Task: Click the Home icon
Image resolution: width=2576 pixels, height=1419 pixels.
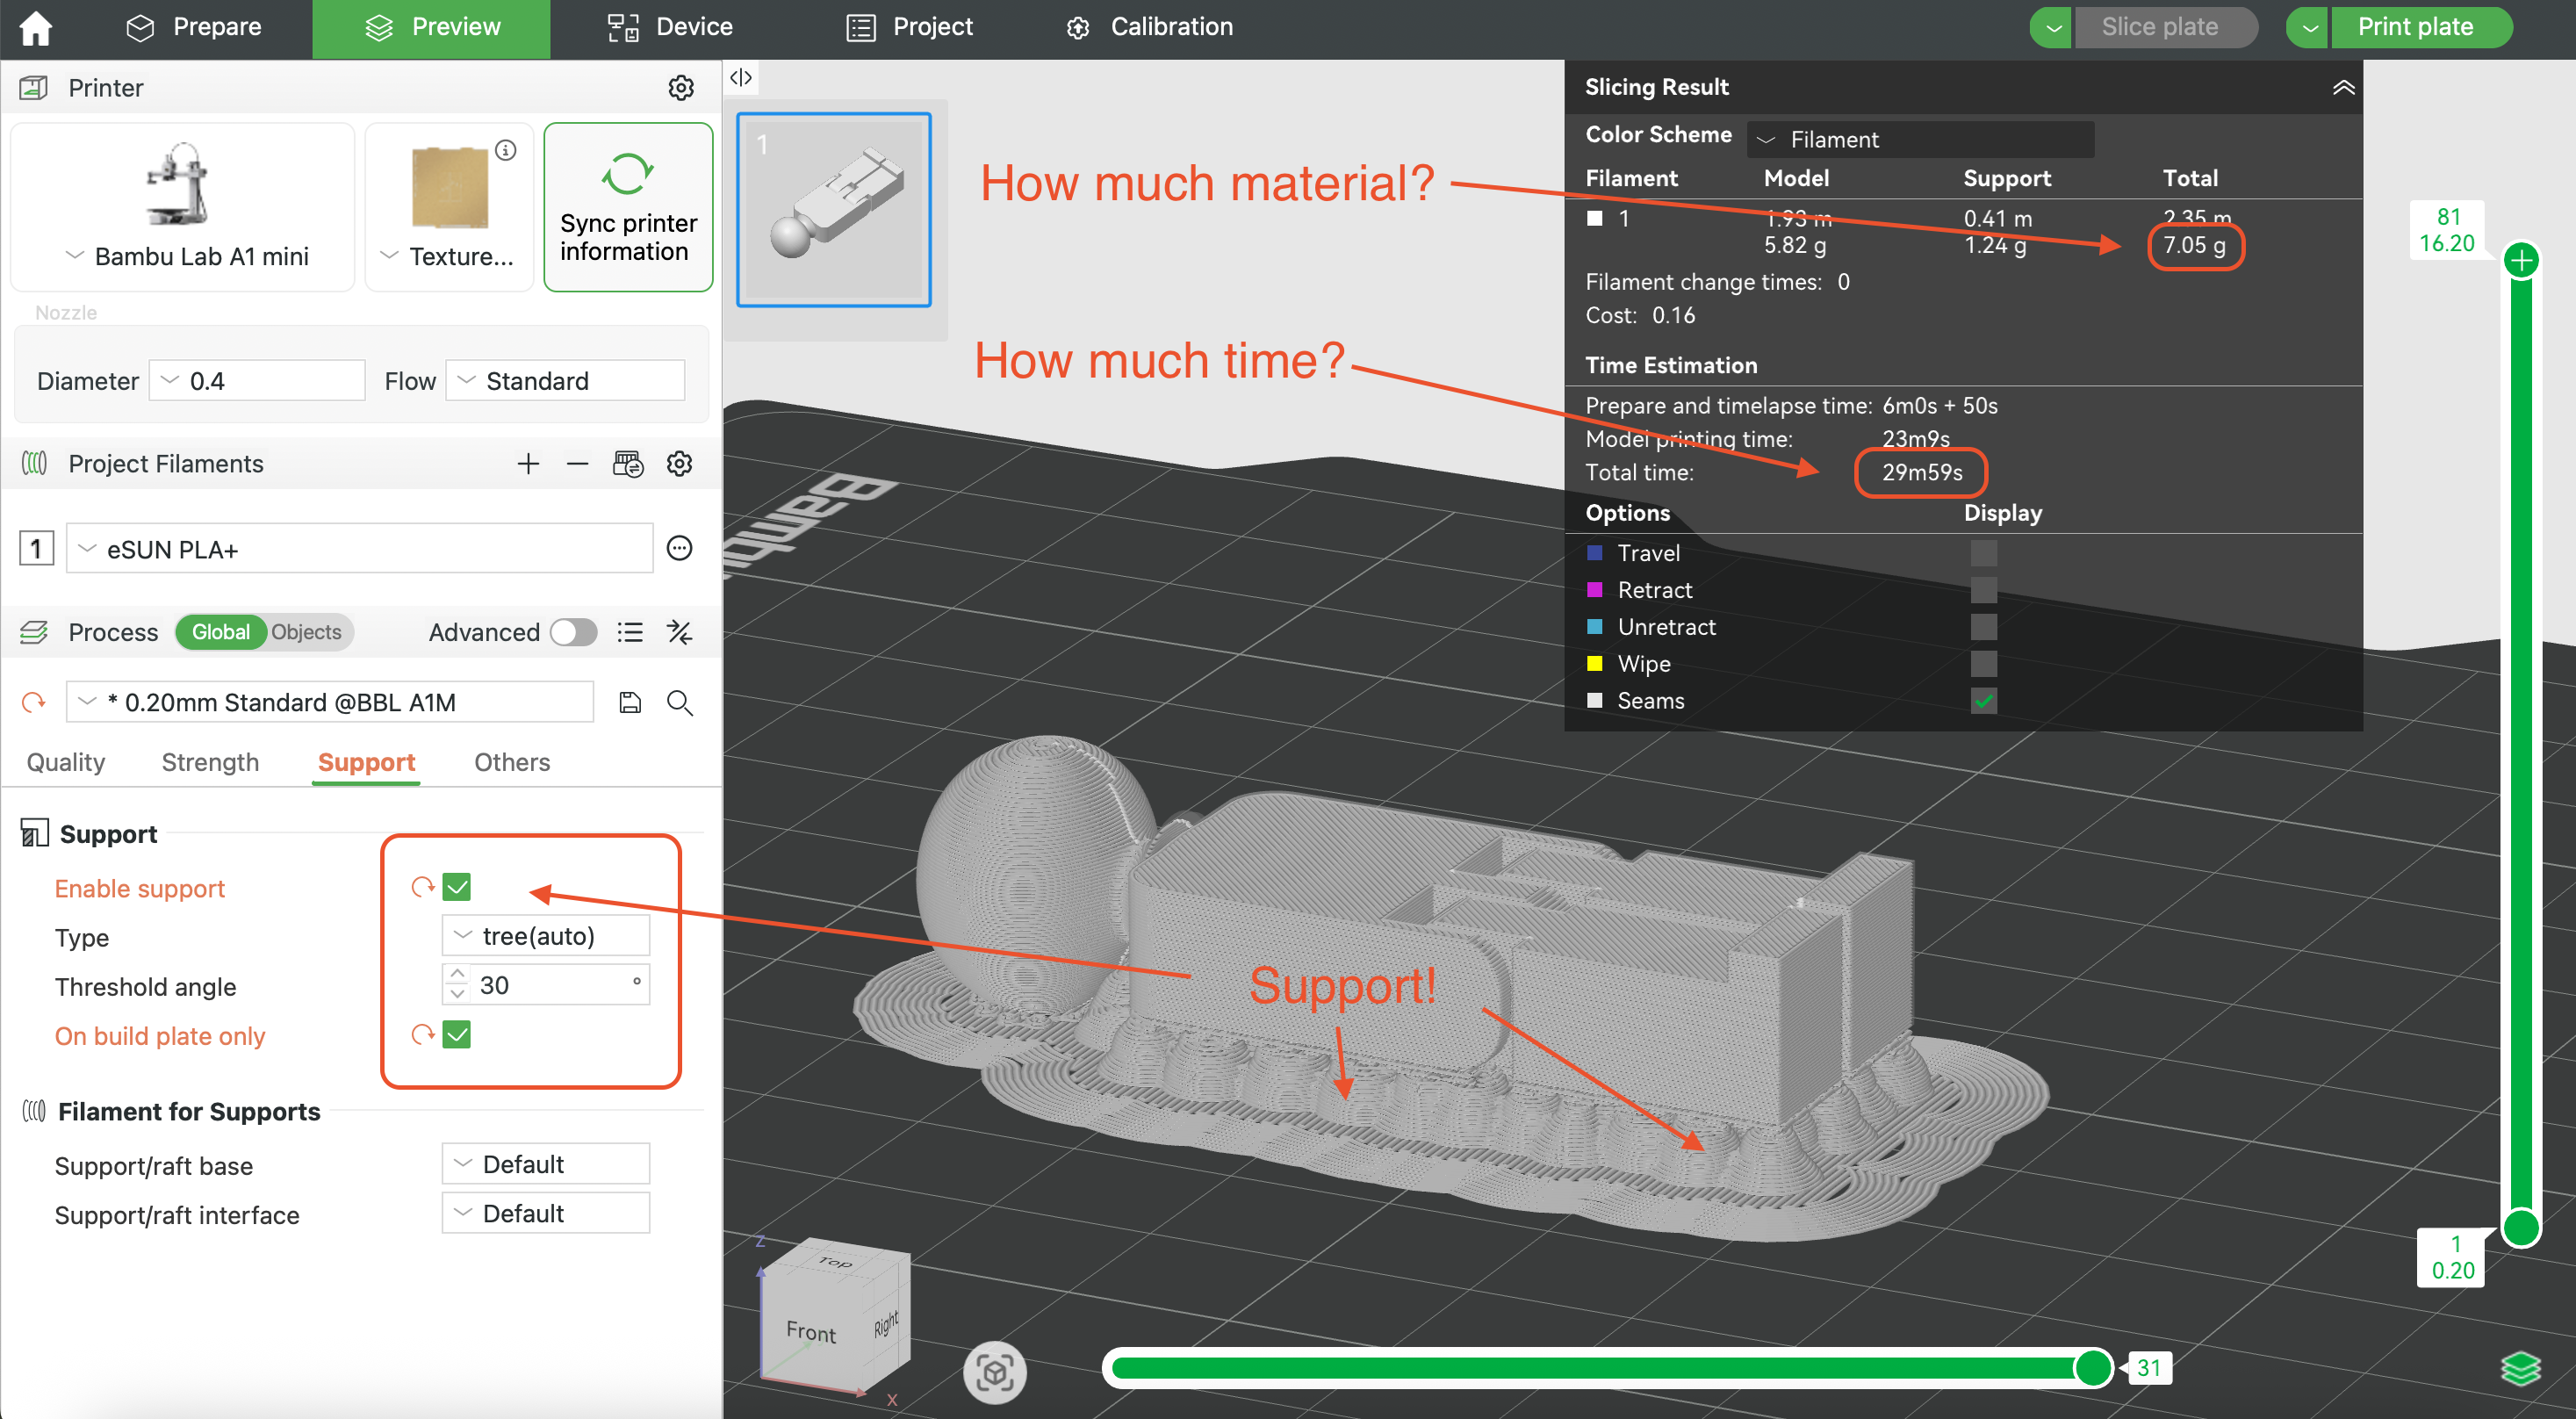Action: point(36,27)
